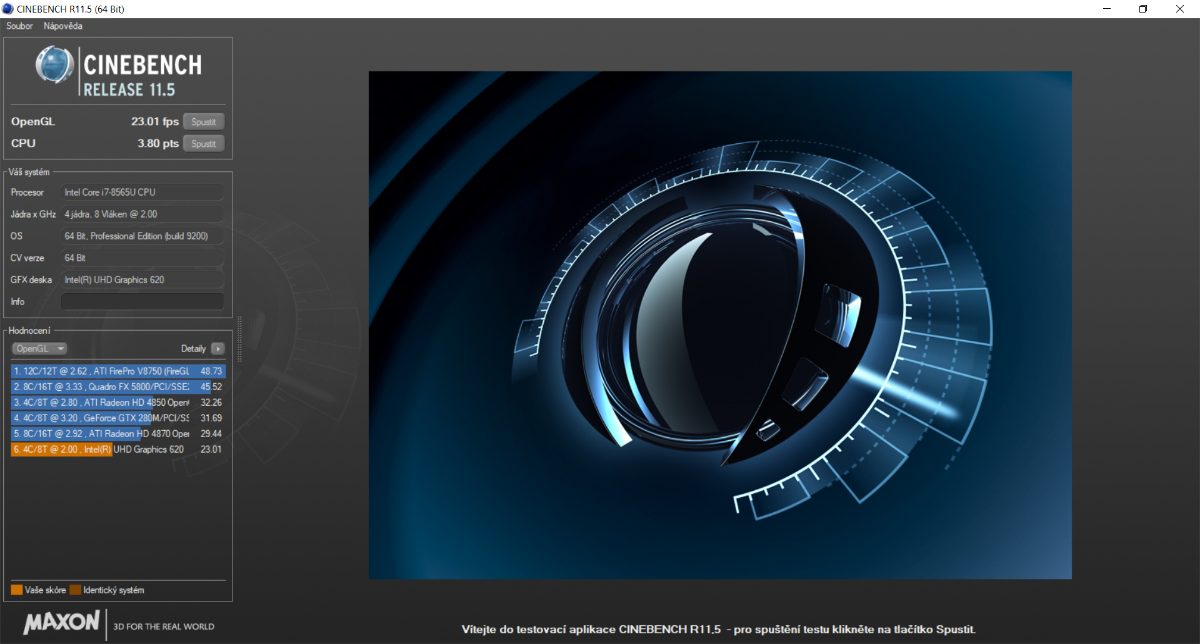Click the rendered eye preview image
Screen dimensions: 1200x644
click(720, 325)
